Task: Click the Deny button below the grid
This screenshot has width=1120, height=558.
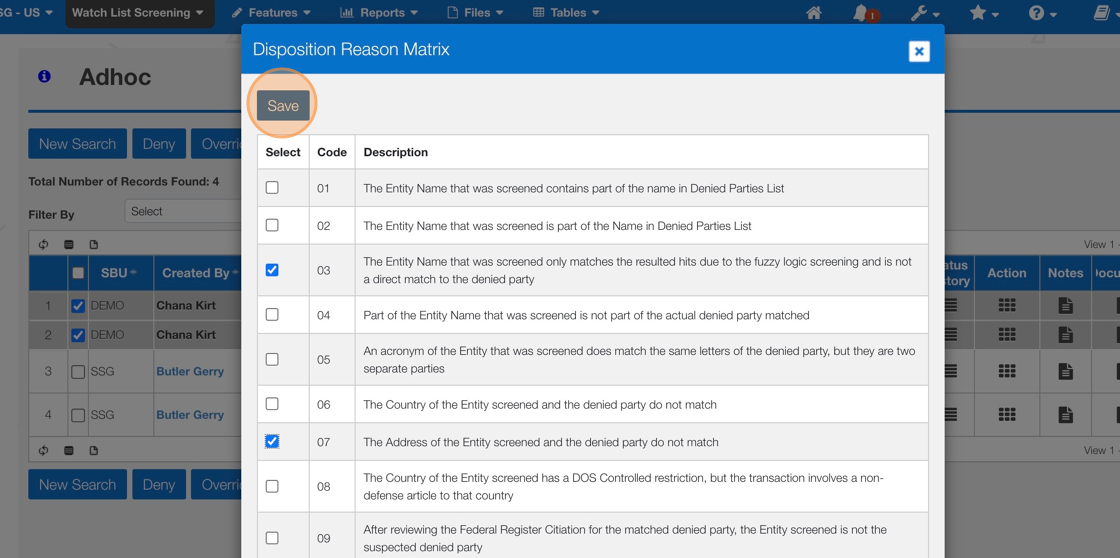Action: (x=159, y=484)
